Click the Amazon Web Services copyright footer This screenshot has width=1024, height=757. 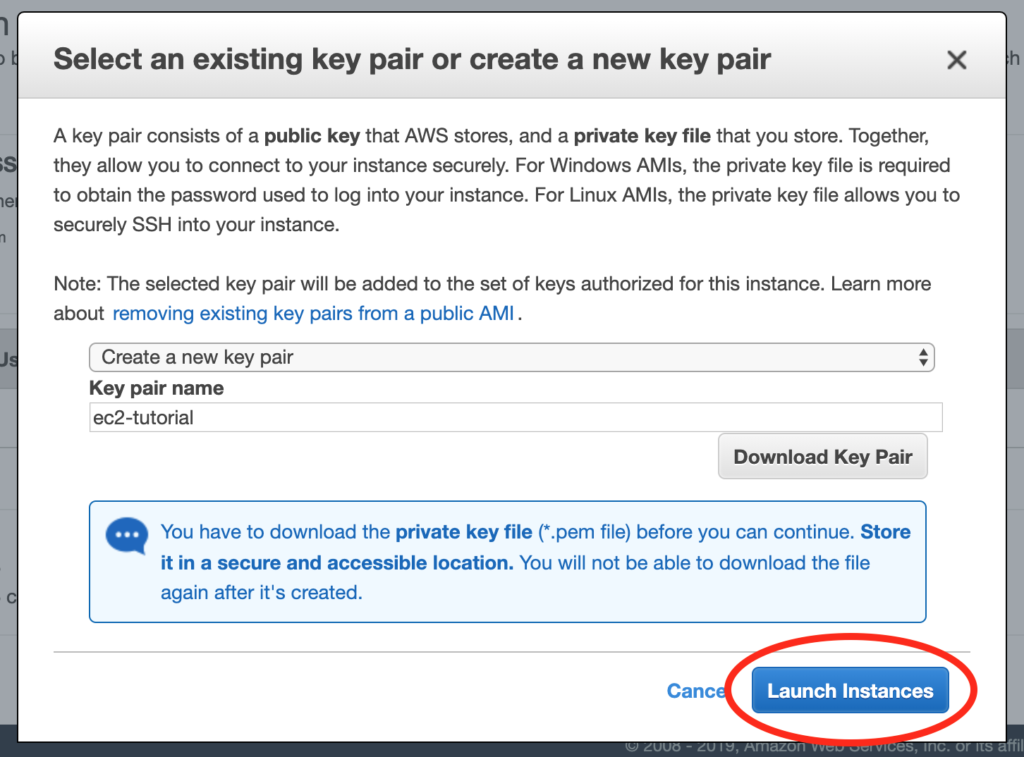[x=824, y=747]
